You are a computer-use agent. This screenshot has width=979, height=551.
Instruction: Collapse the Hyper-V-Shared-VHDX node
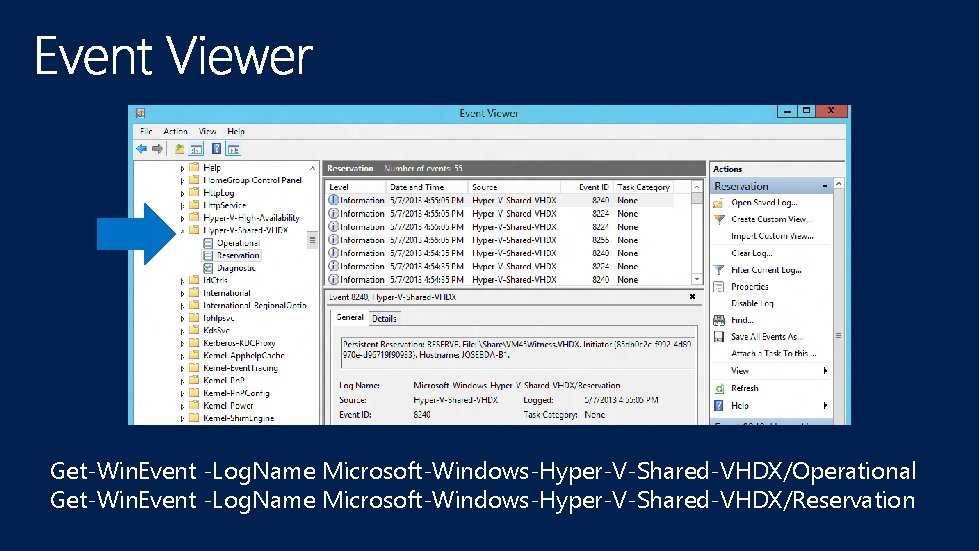[x=182, y=231]
